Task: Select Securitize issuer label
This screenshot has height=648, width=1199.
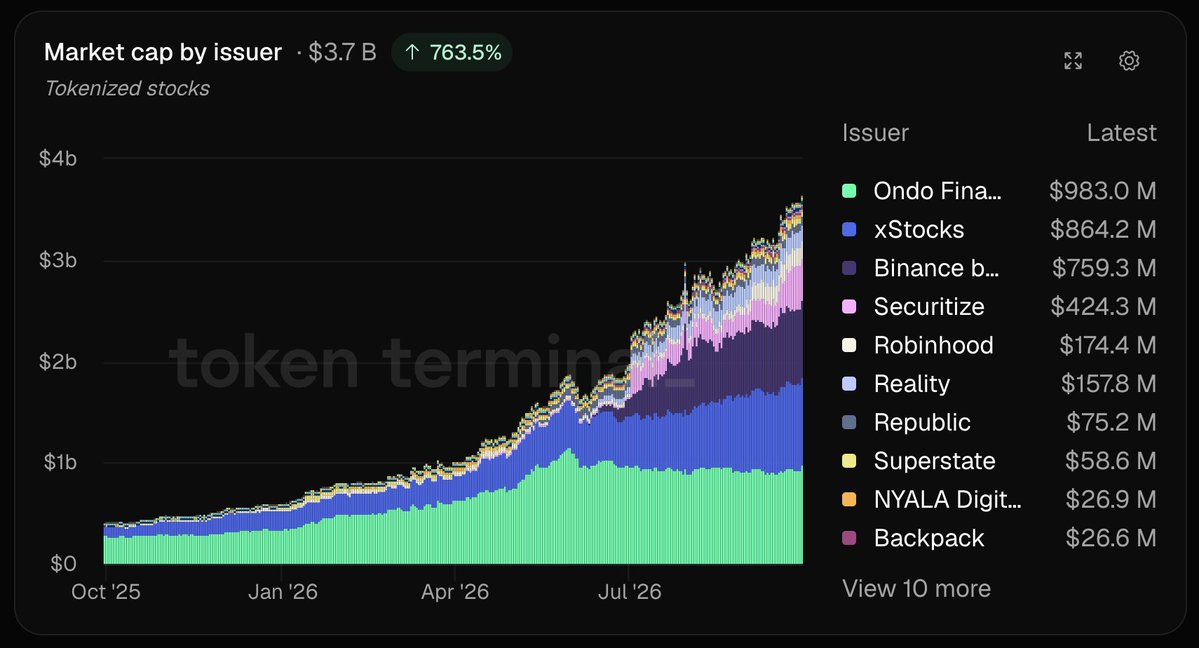Action: pos(929,306)
